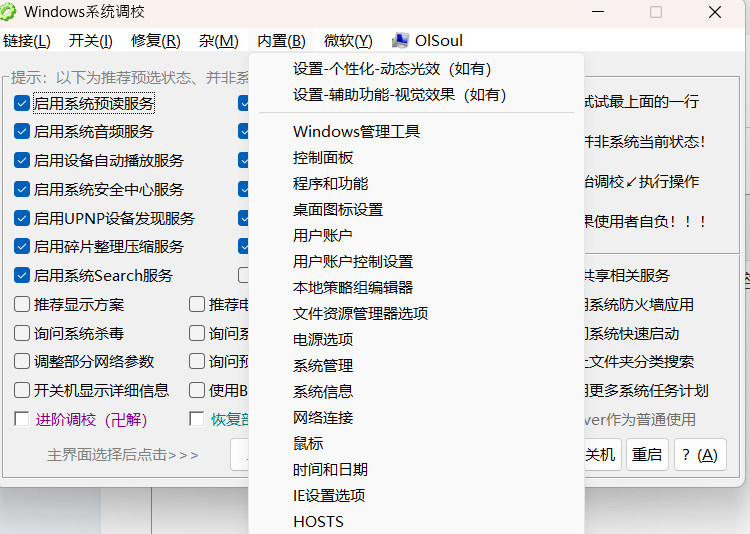Image resolution: width=750 pixels, height=534 pixels.
Task: Open 时间和日期 from the menu
Action: [x=416, y=469]
